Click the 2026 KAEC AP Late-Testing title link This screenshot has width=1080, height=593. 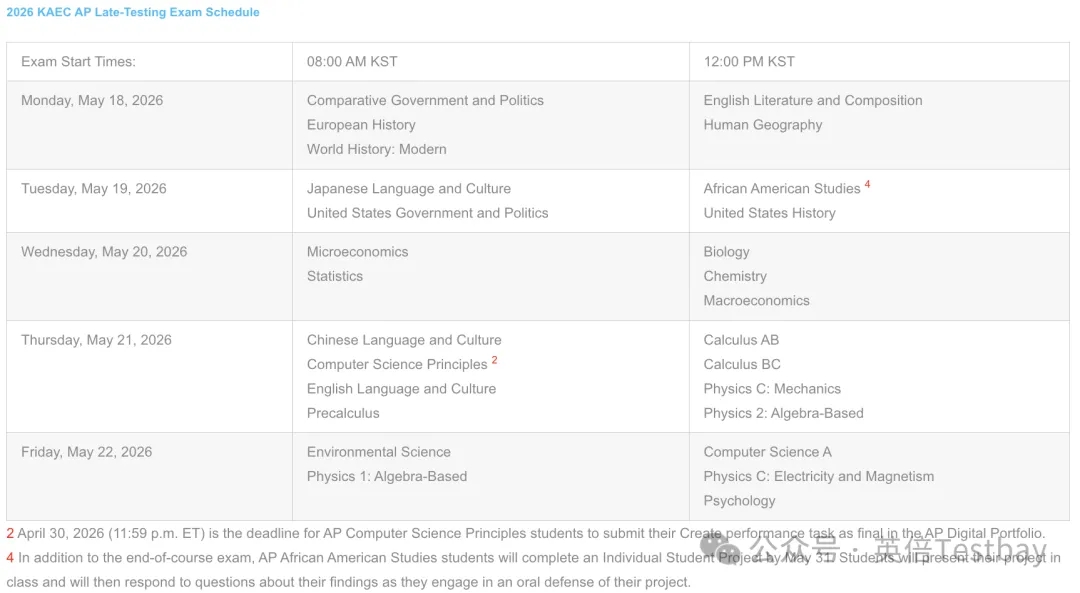coord(133,12)
